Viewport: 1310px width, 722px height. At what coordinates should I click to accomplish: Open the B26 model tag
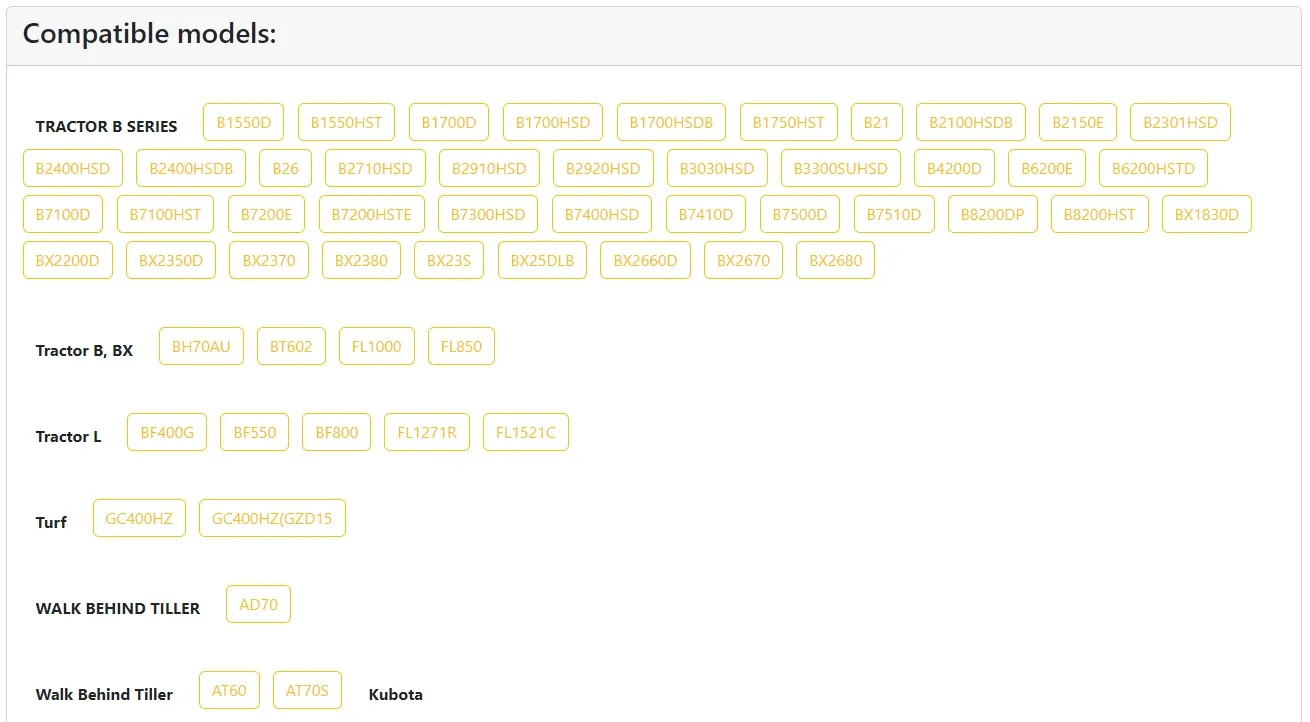click(285, 168)
